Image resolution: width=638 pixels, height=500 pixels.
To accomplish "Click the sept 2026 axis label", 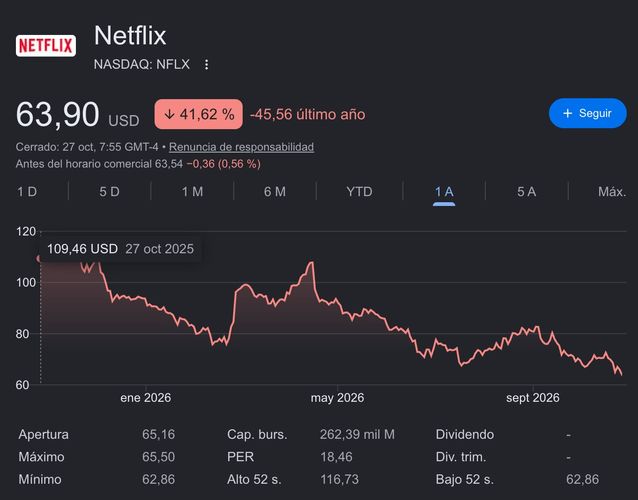I will point(533,397).
